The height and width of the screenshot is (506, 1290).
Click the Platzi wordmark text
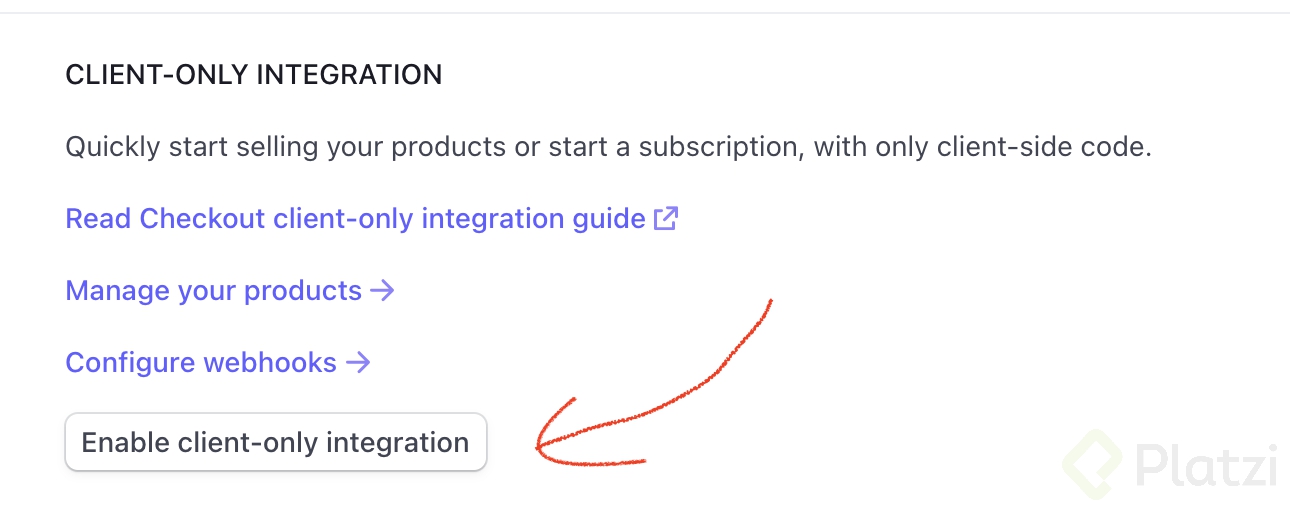point(1206,467)
